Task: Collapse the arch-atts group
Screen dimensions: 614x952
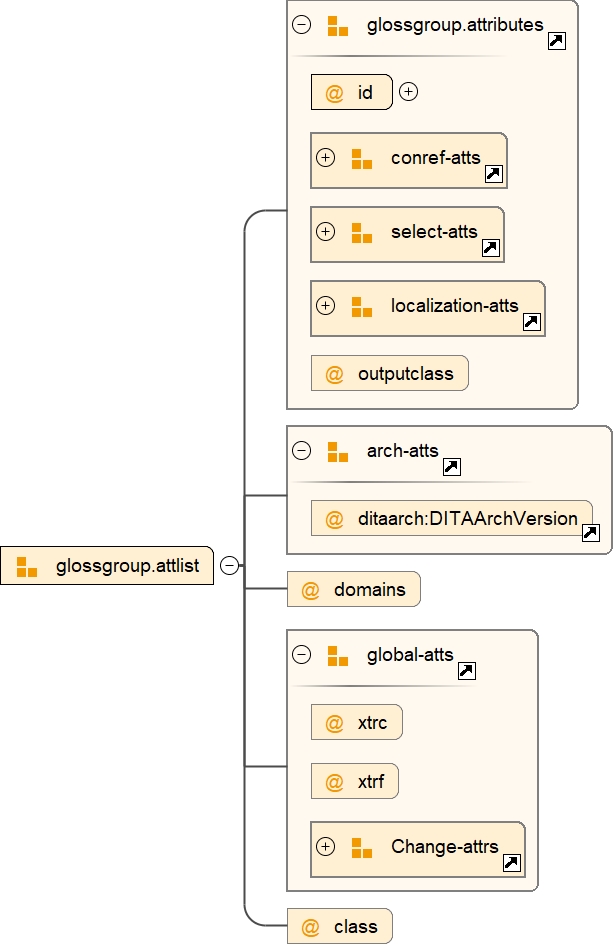Action: click(301, 451)
